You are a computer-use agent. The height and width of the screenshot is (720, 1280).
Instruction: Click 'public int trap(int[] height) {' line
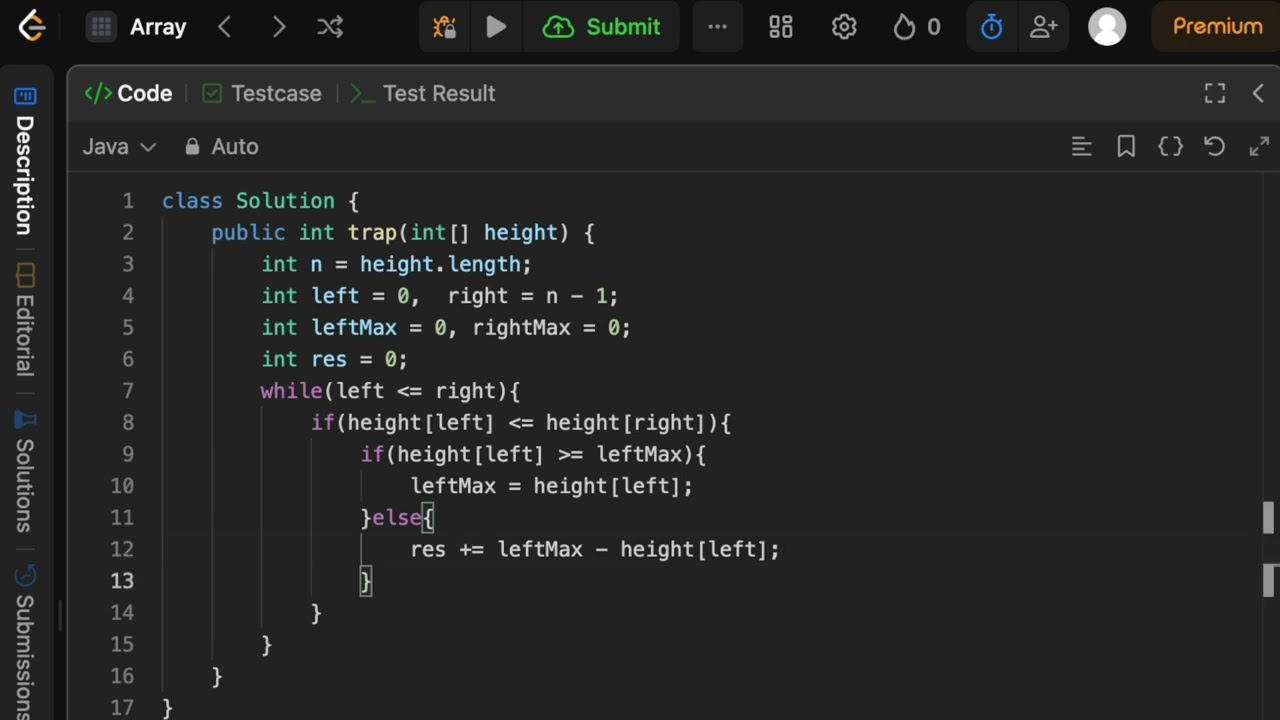403,233
